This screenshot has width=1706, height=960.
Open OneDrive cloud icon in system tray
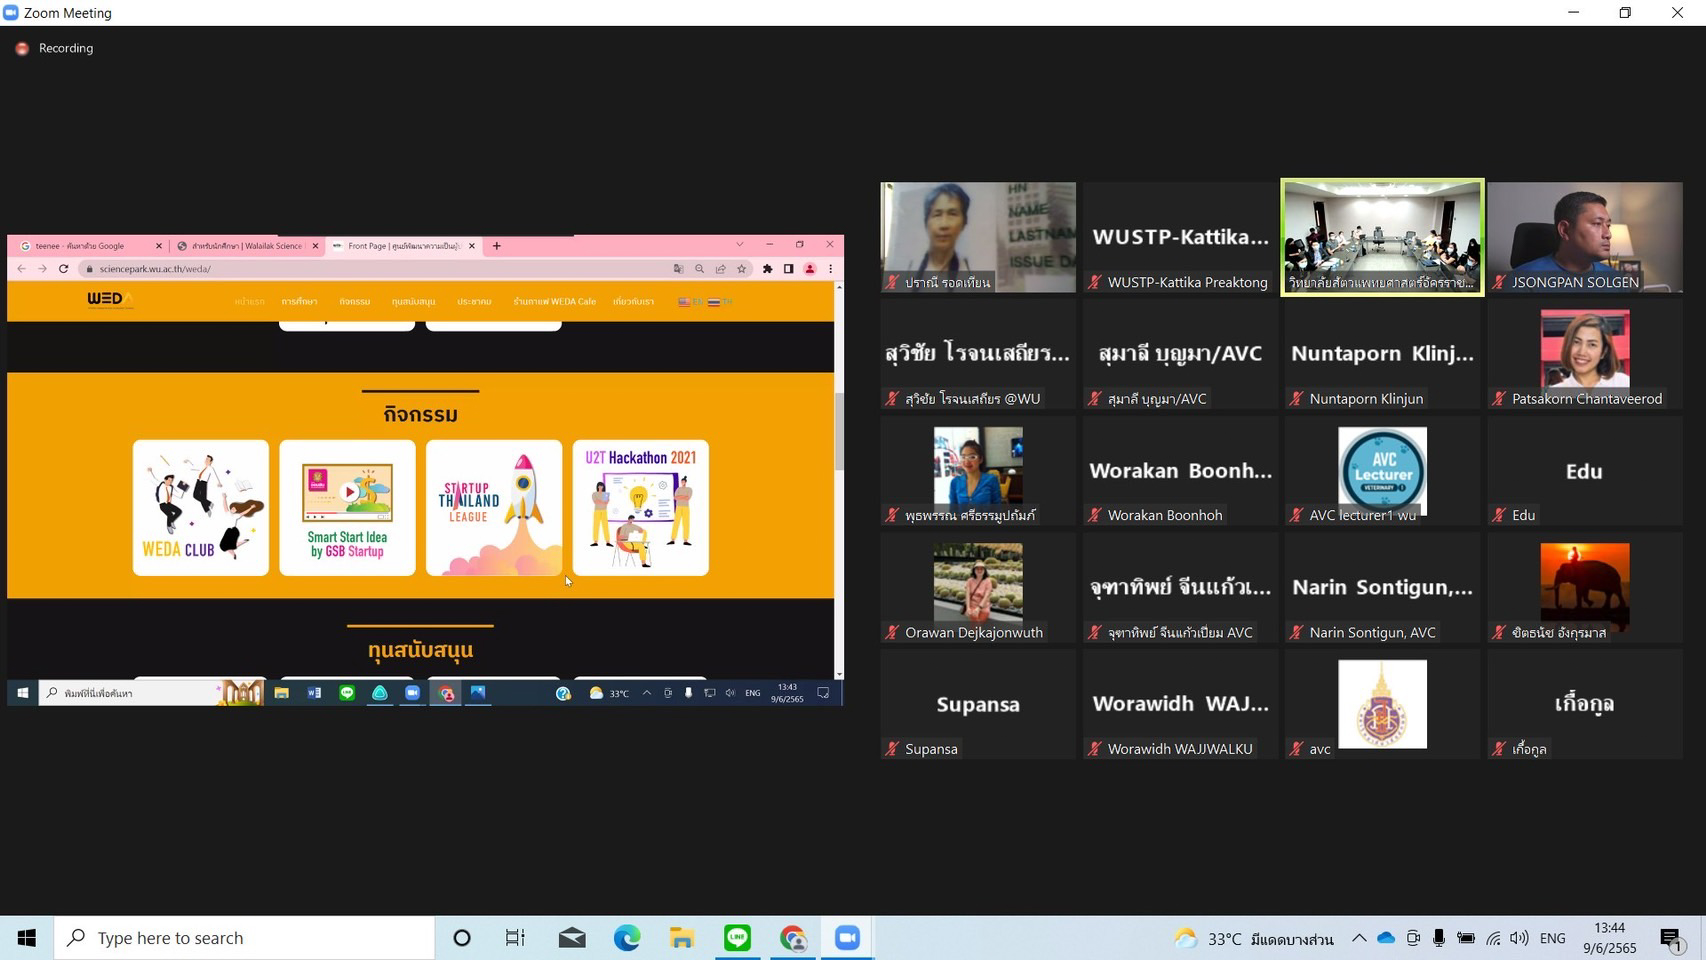coord(1386,938)
